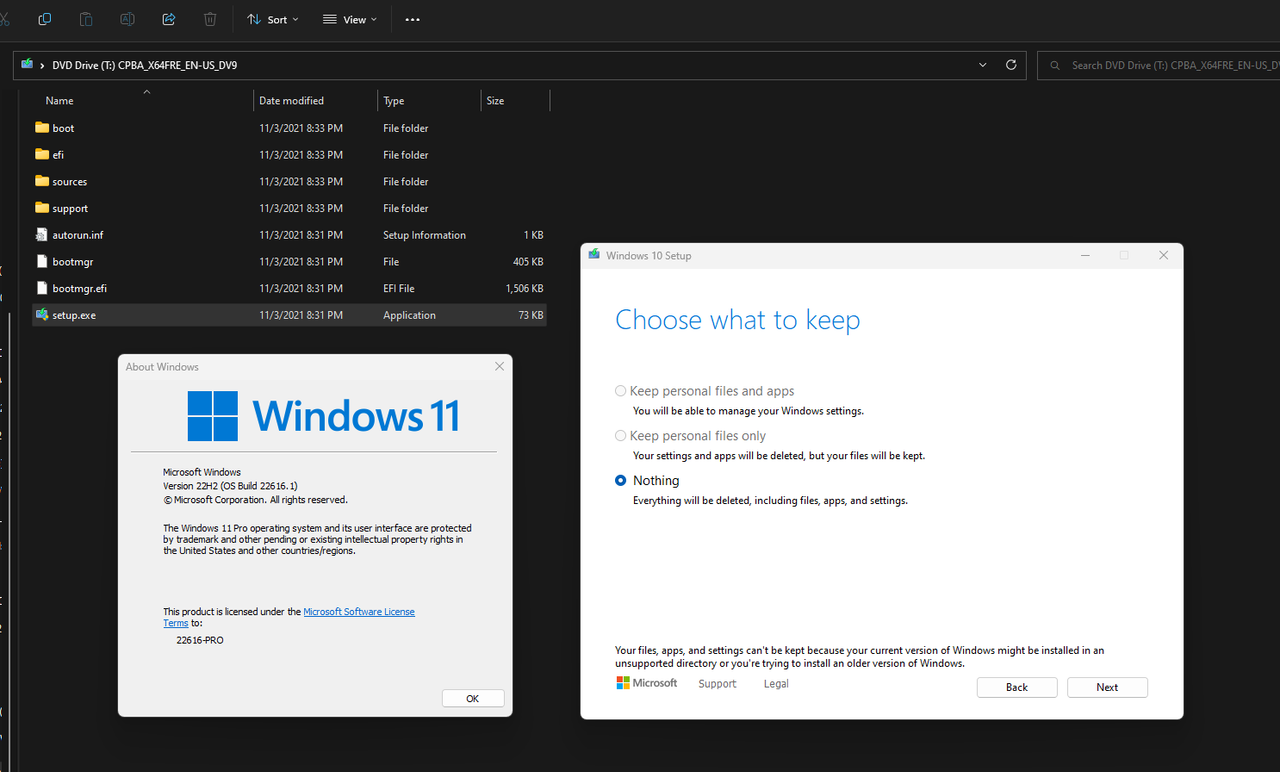
Task: Click the bootmgr.efi file icon
Action: point(42,288)
